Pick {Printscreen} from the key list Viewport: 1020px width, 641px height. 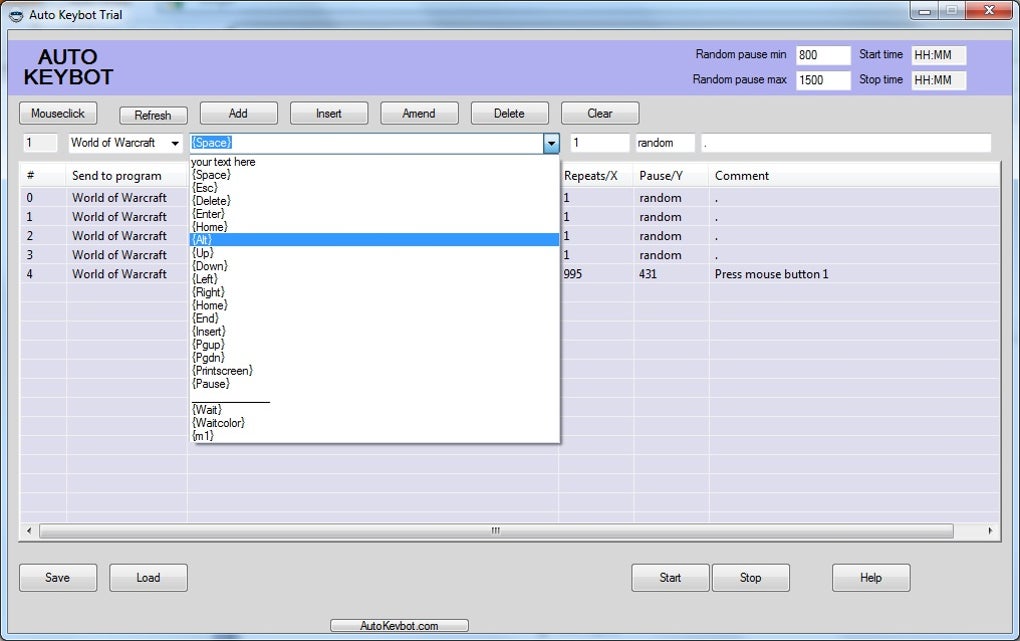pos(375,370)
